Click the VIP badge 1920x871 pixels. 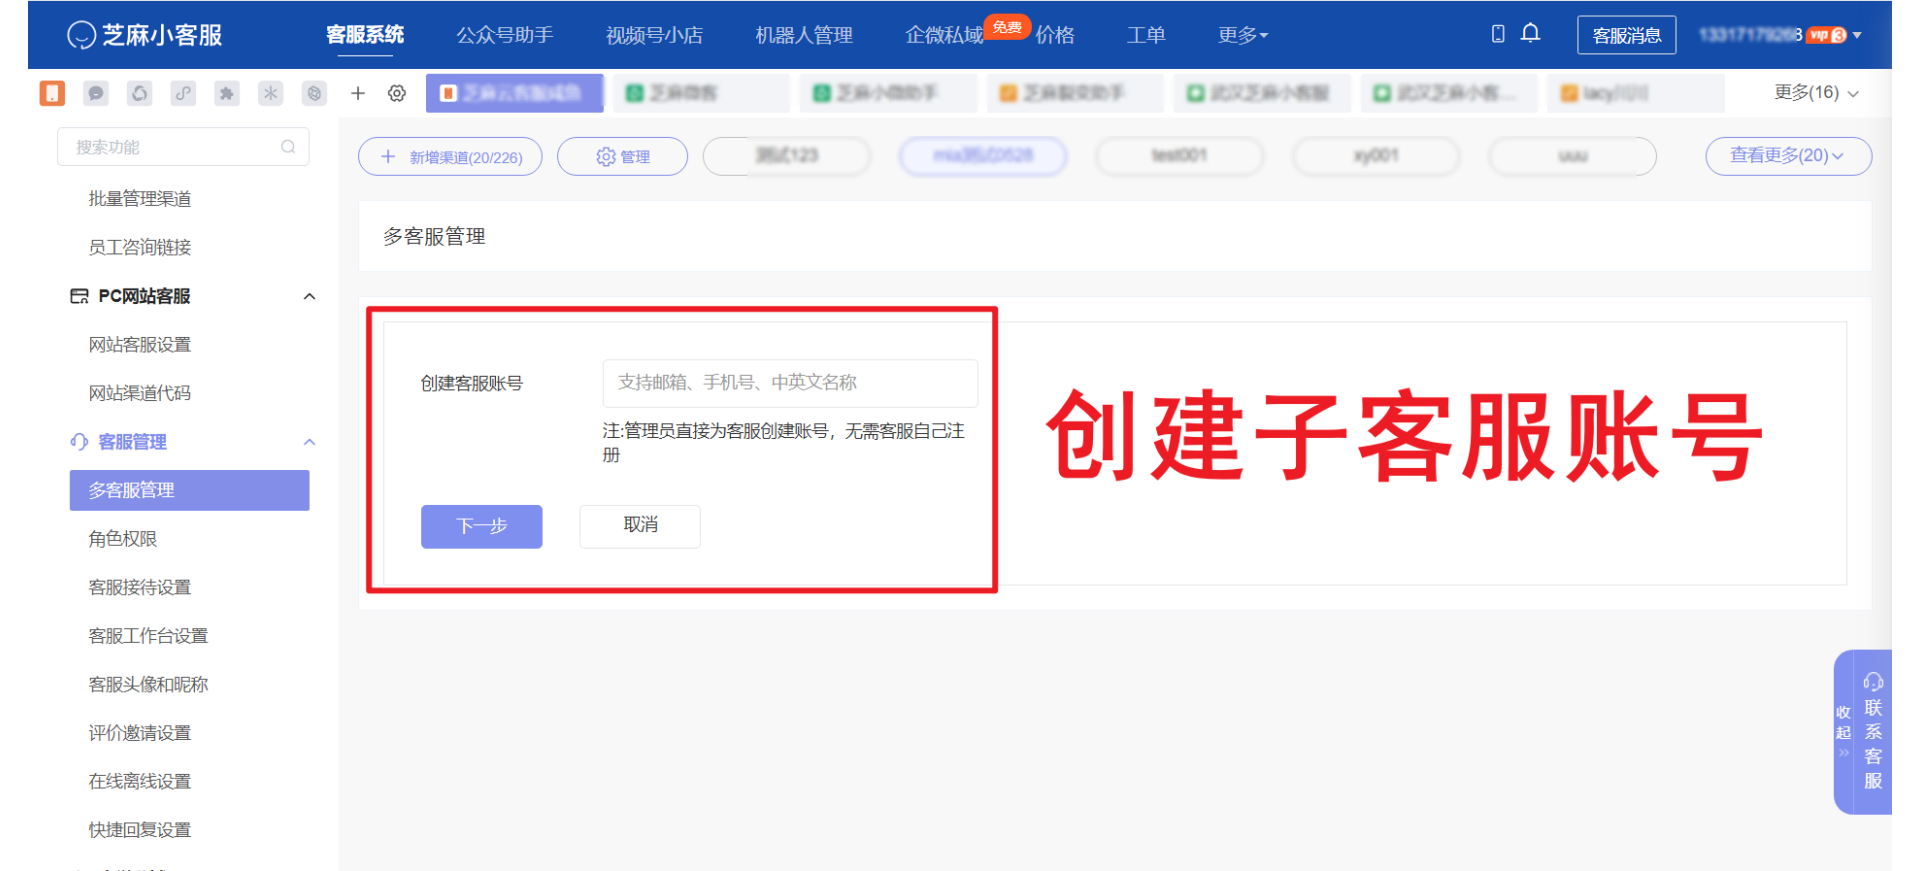(x=1827, y=35)
